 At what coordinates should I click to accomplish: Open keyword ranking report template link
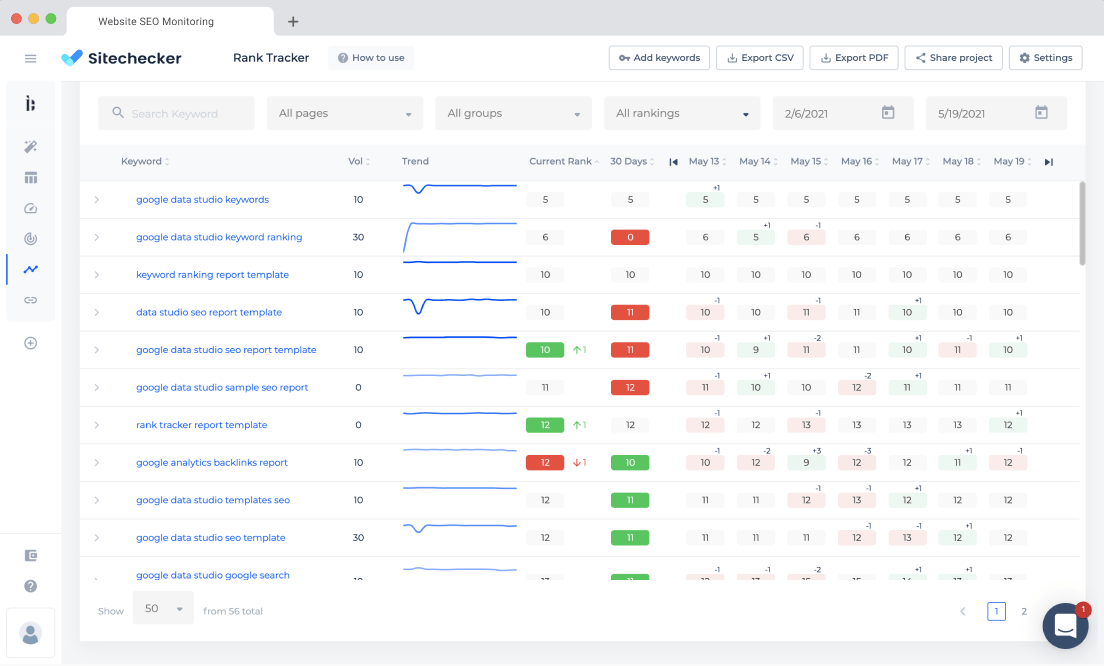tap(212, 275)
